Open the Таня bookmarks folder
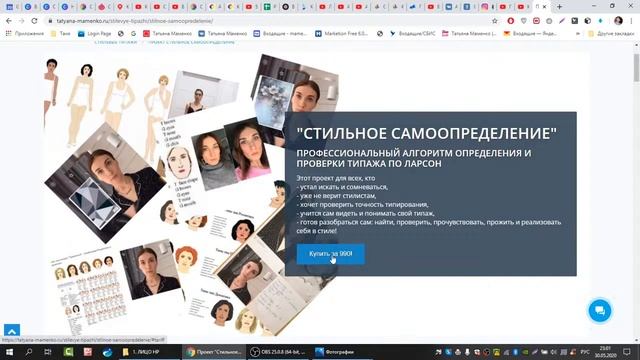Image resolution: width=640 pixels, height=360 pixels. 60,33
